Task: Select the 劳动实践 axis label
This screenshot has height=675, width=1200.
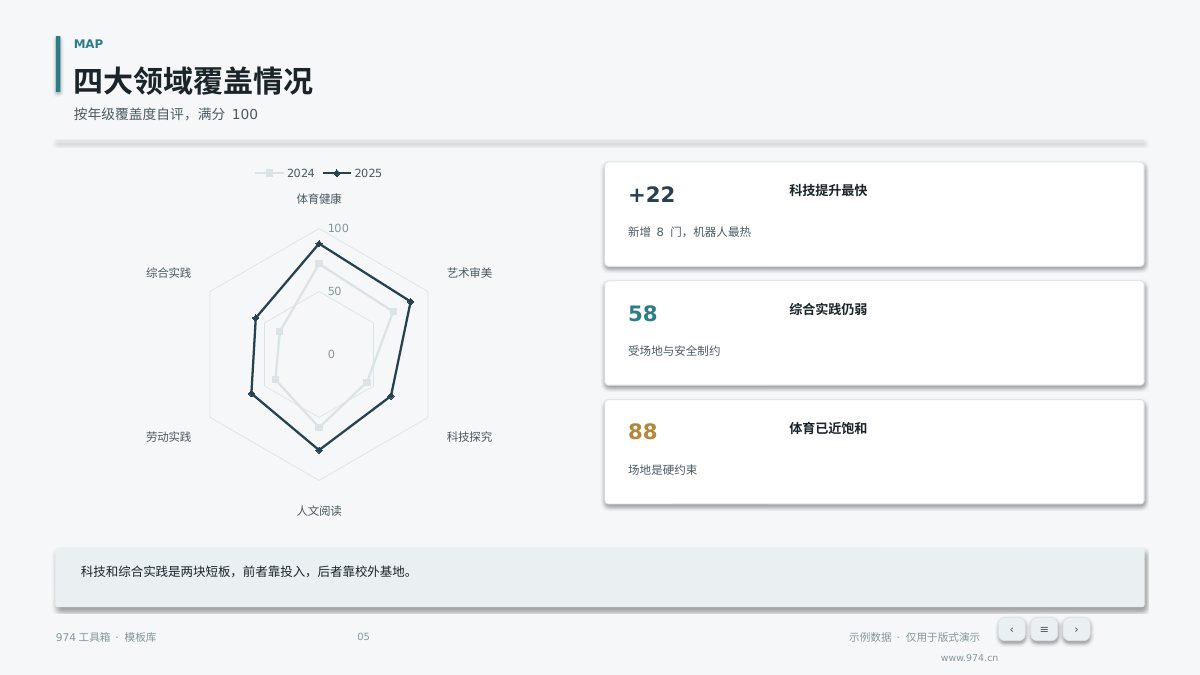Action: coord(168,437)
